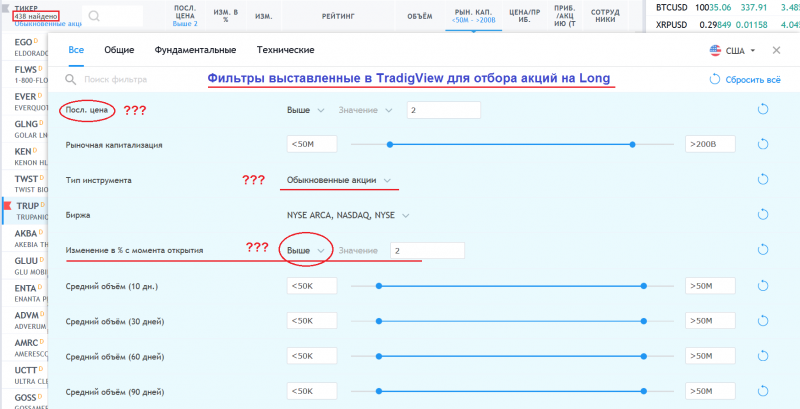The image size is (800, 409).
Task: Click the left handle of 90-day volume slider
Action: point(379,391)
